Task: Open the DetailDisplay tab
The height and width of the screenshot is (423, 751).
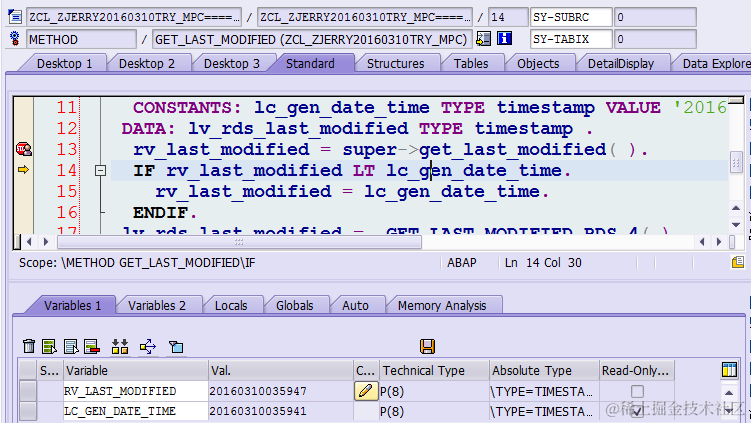Action: (621, 64)
